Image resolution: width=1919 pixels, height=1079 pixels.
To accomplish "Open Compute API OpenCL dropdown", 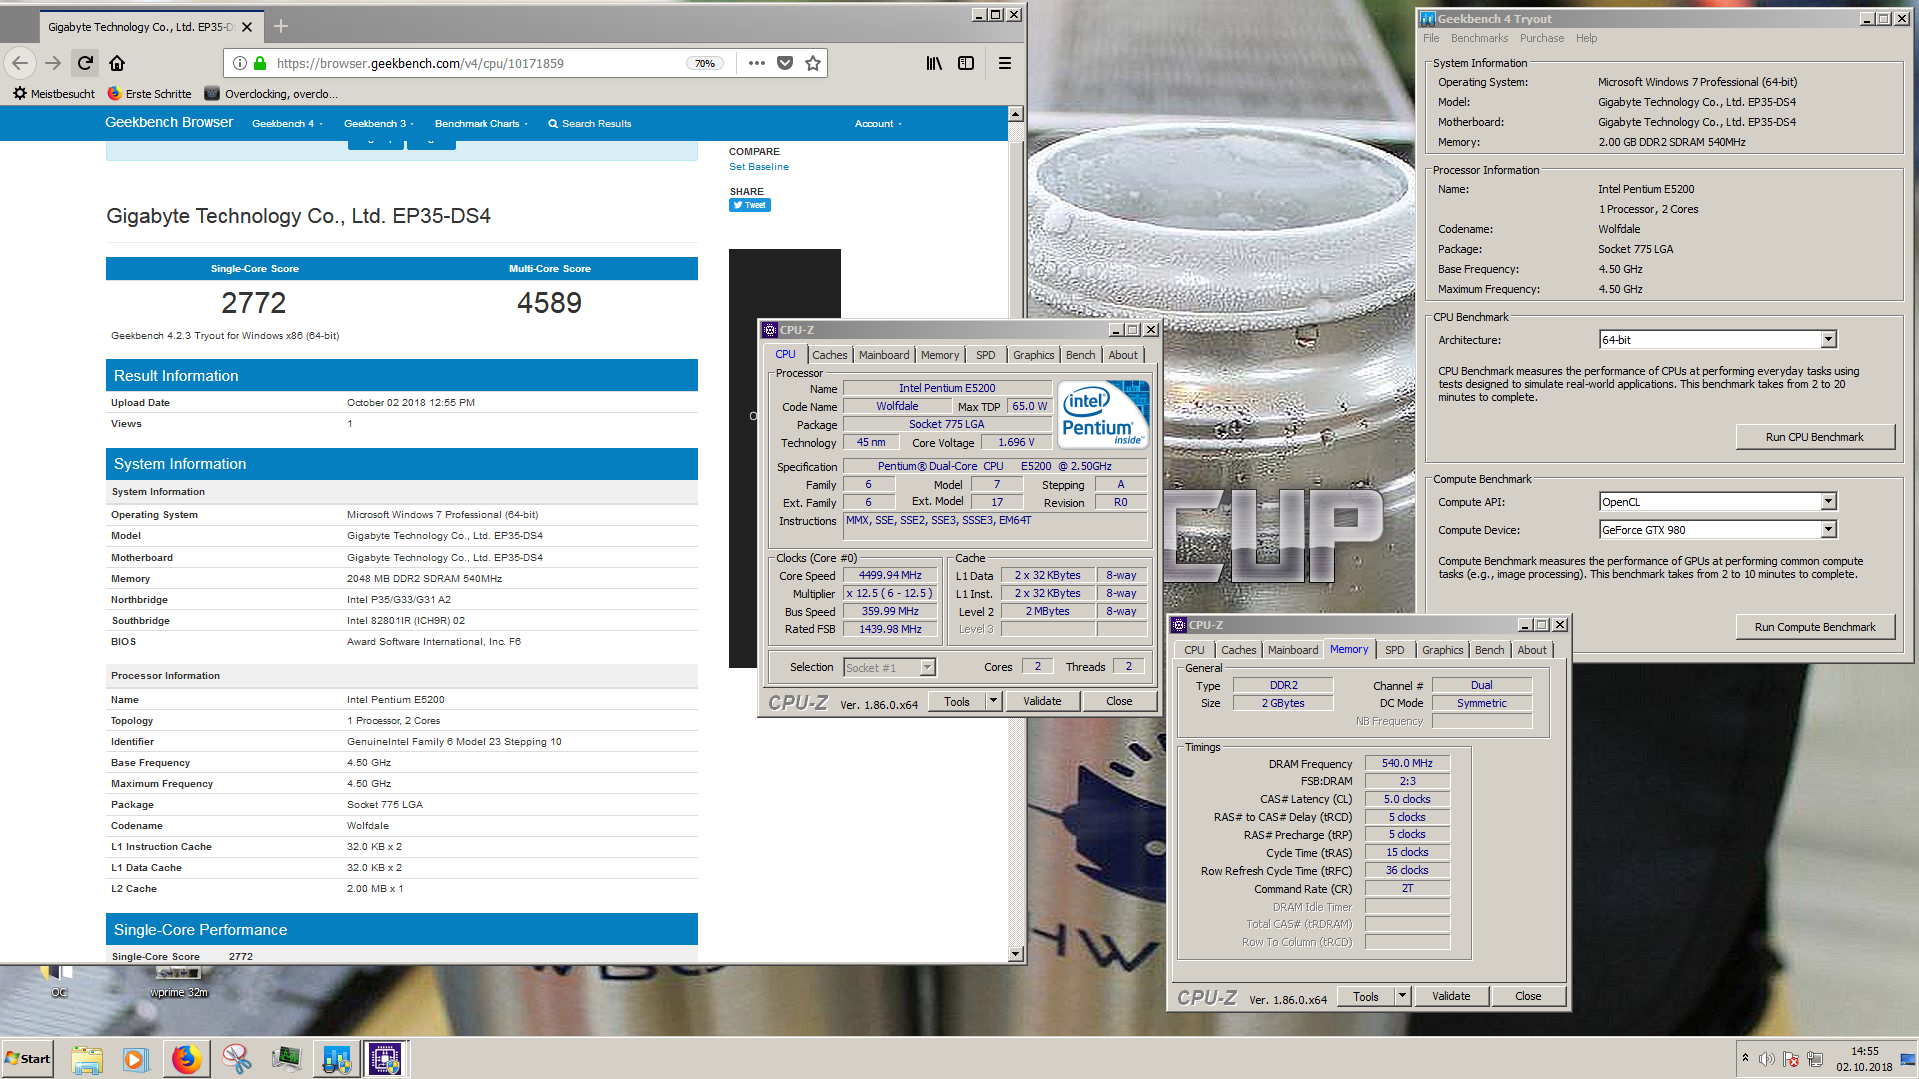I will (x=1718, y=502).
